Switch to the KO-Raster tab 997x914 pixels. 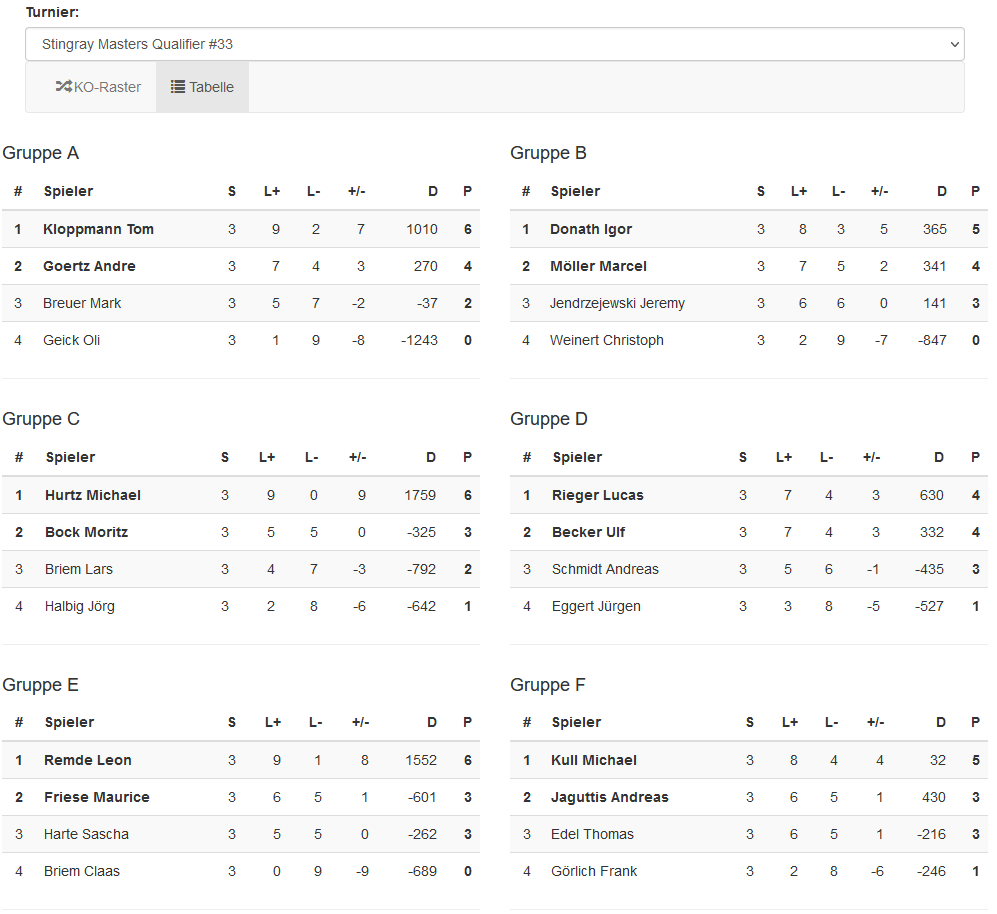click(98, 87)
